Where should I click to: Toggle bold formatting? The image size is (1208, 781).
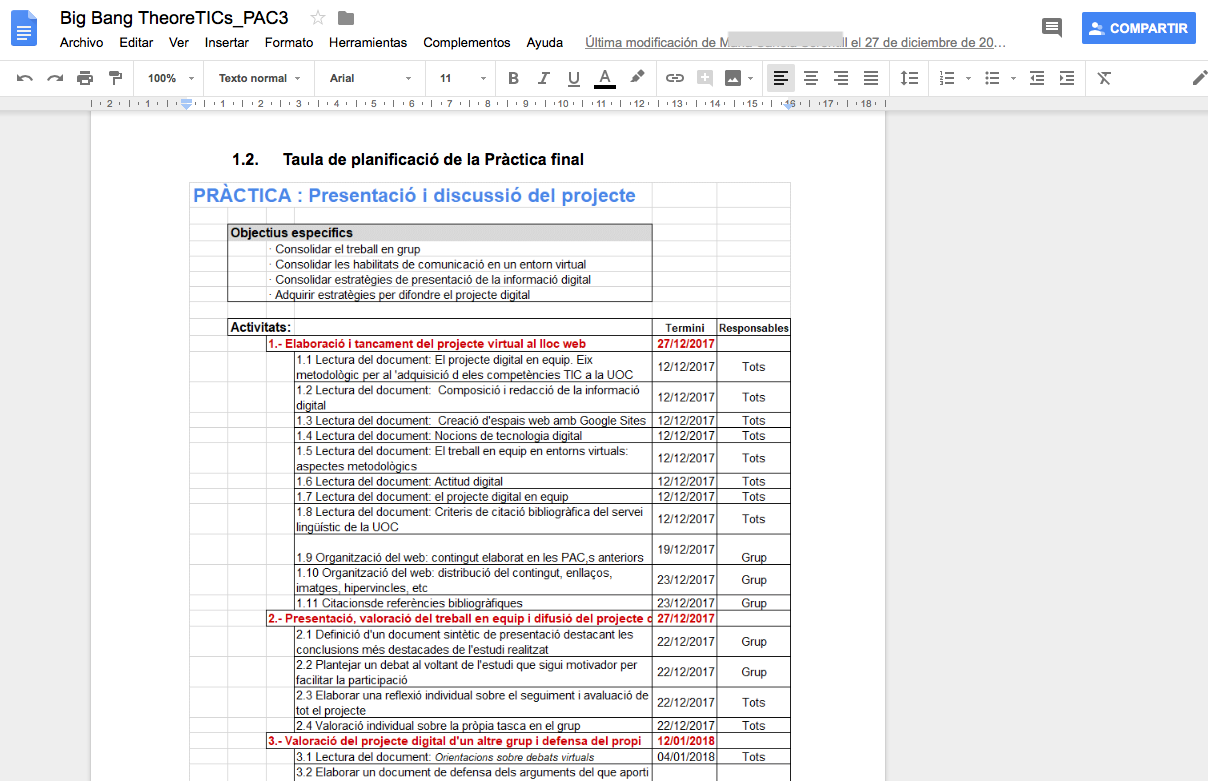click(514, 78)
